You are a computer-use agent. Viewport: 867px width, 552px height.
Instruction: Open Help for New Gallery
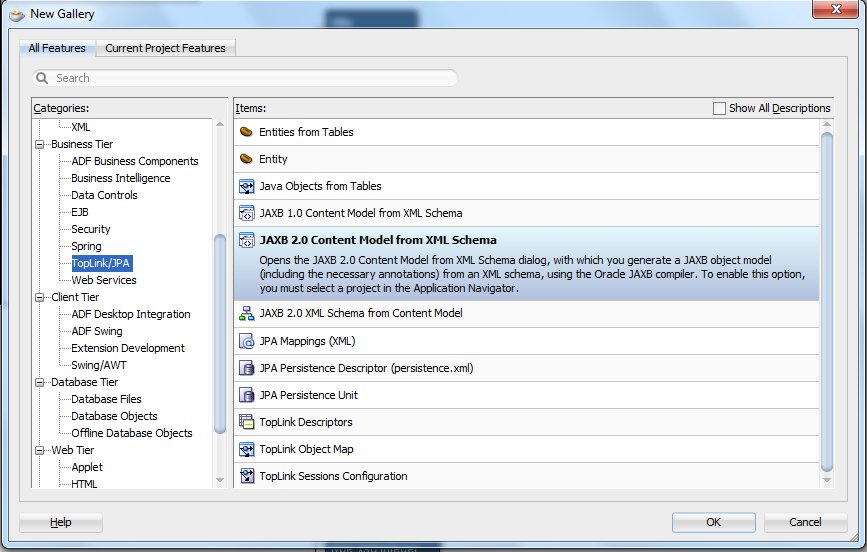(61, 522)
